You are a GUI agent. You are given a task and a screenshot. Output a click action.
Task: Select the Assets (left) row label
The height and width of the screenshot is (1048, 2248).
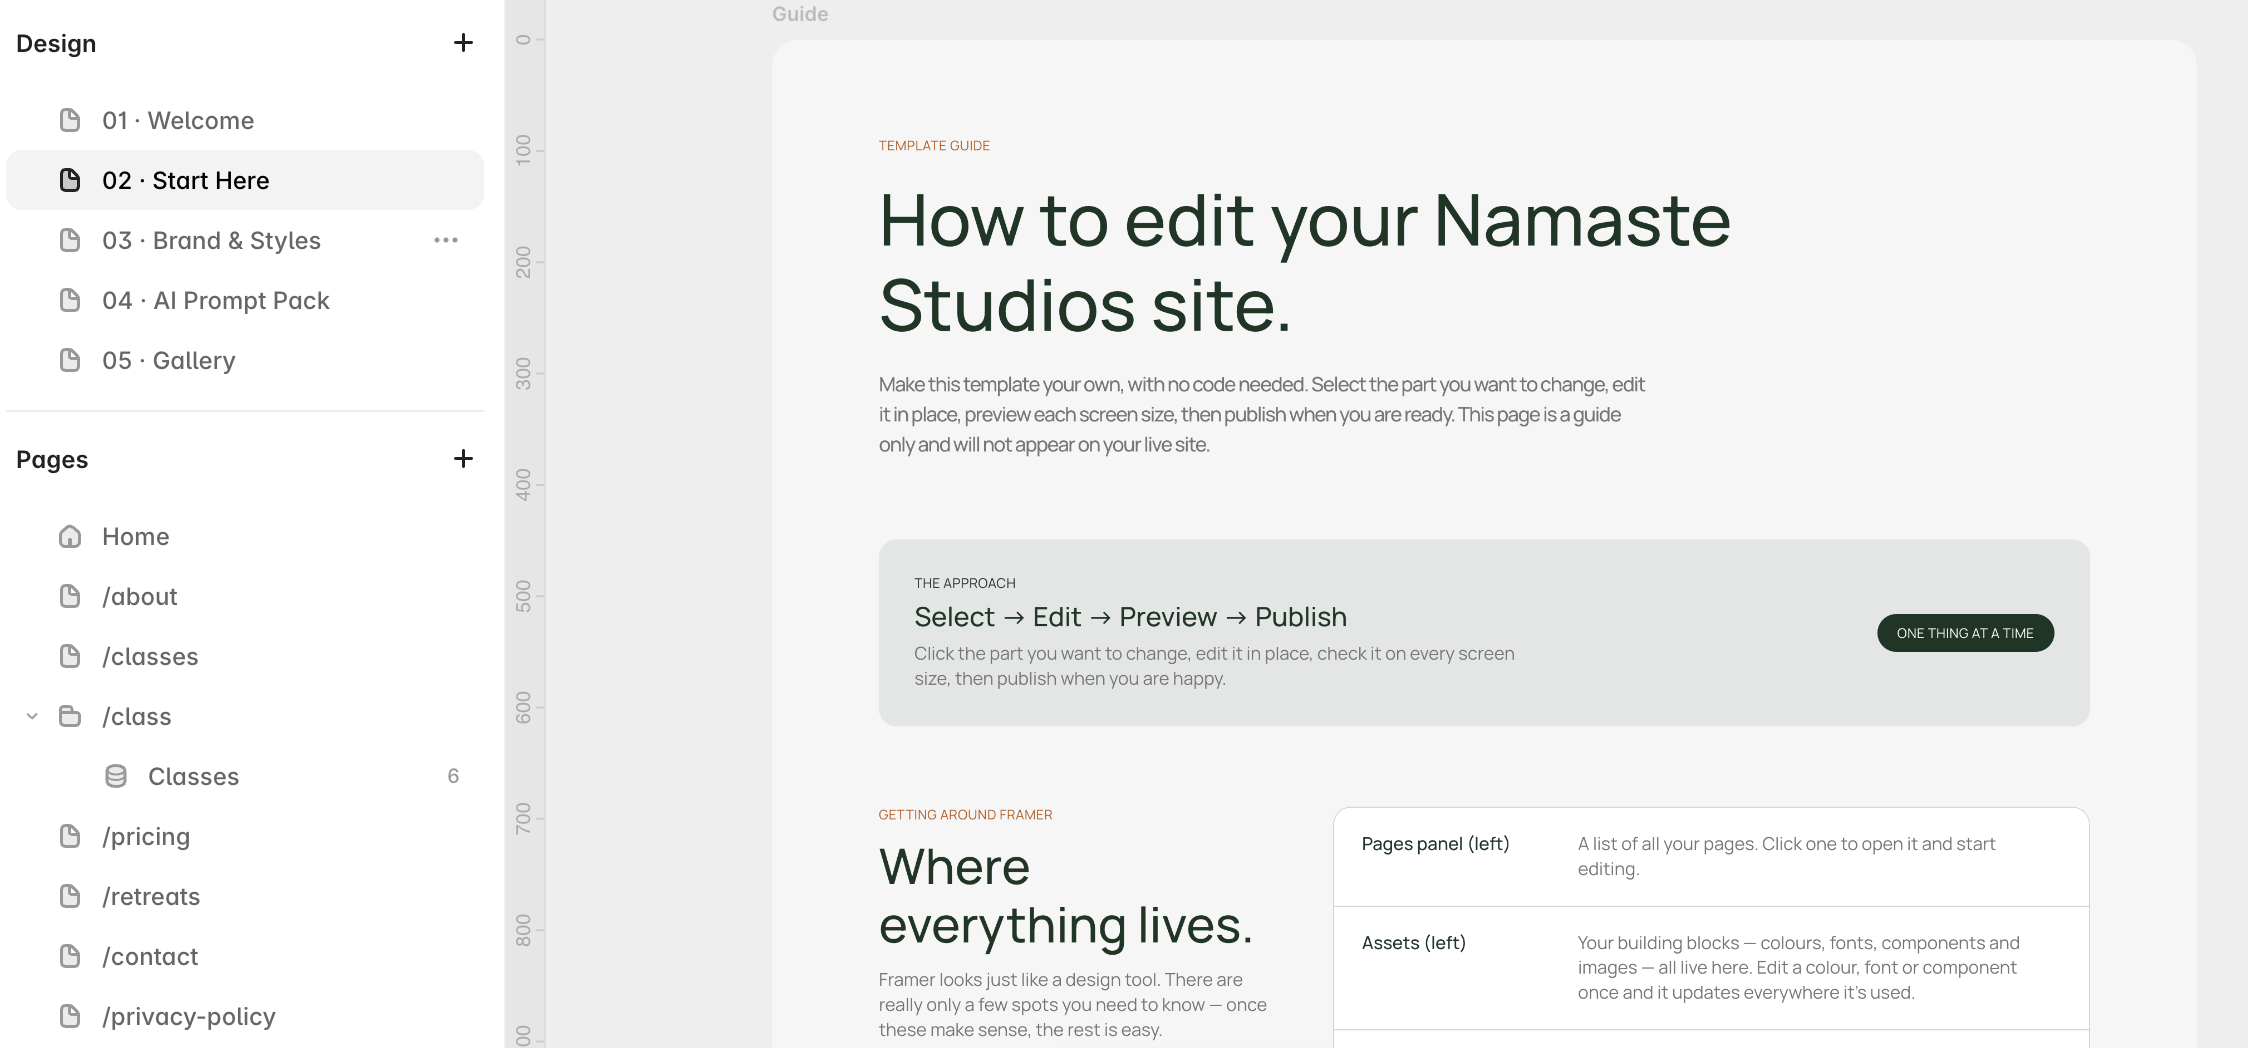[x=1413, y=943]
